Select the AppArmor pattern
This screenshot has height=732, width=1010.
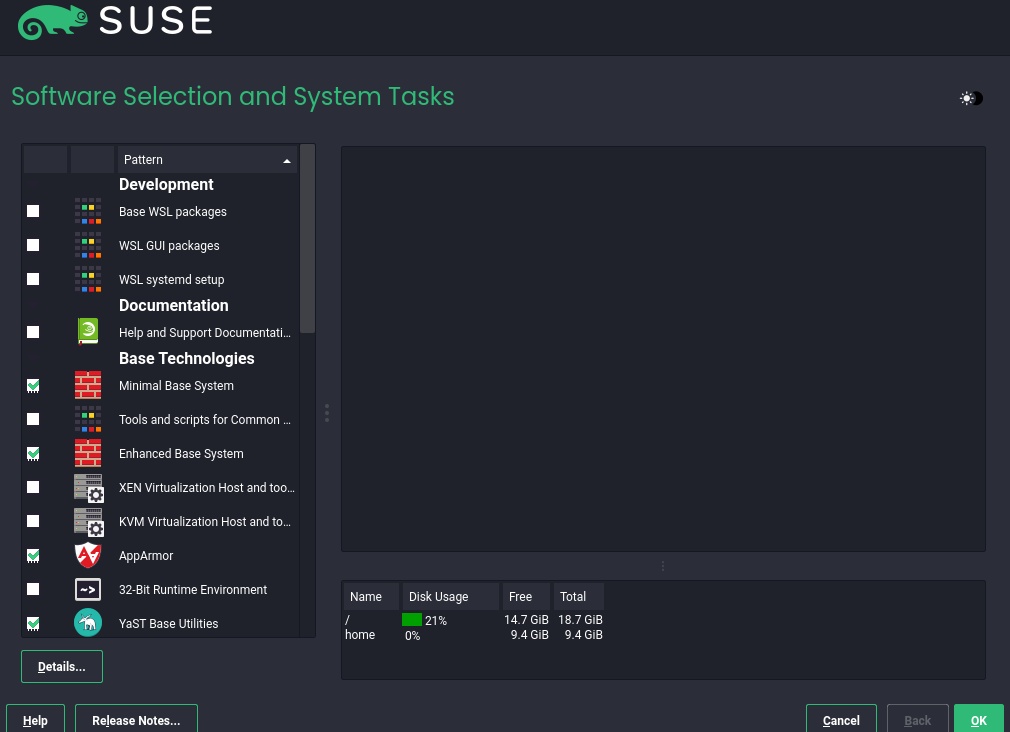[146, 555]
